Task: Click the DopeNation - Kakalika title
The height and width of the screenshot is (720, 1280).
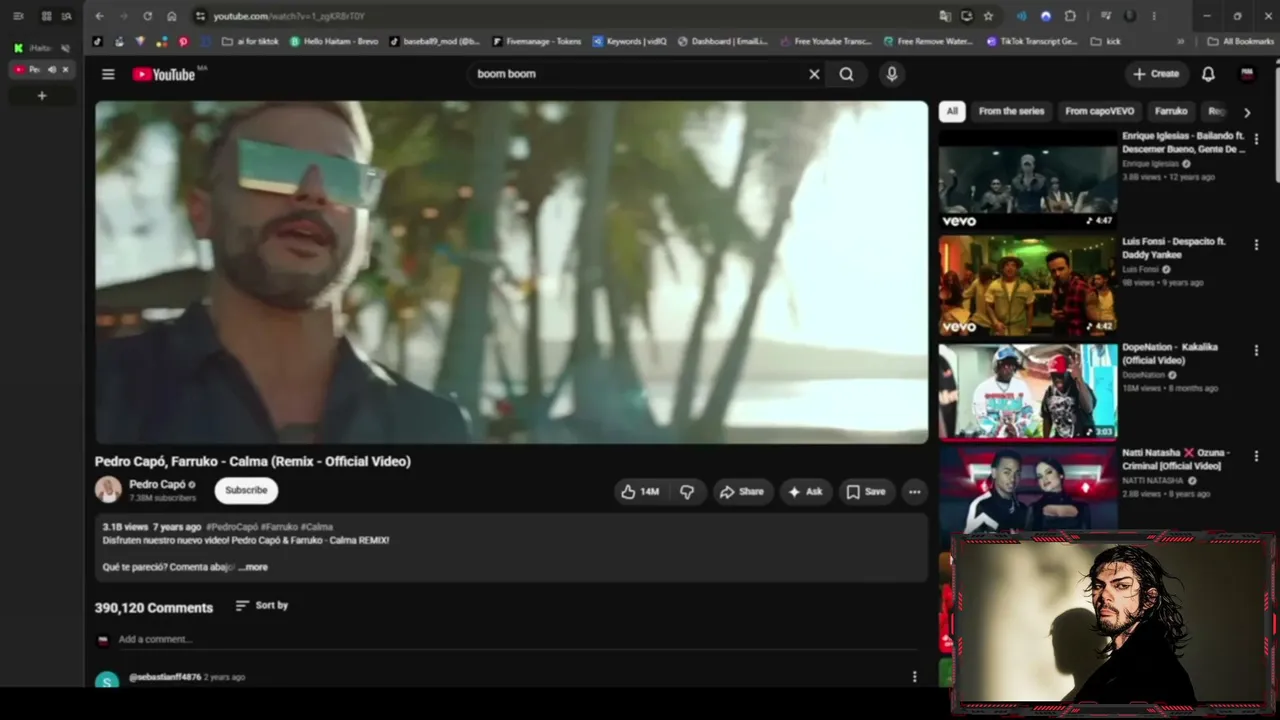Action: 1170,354
